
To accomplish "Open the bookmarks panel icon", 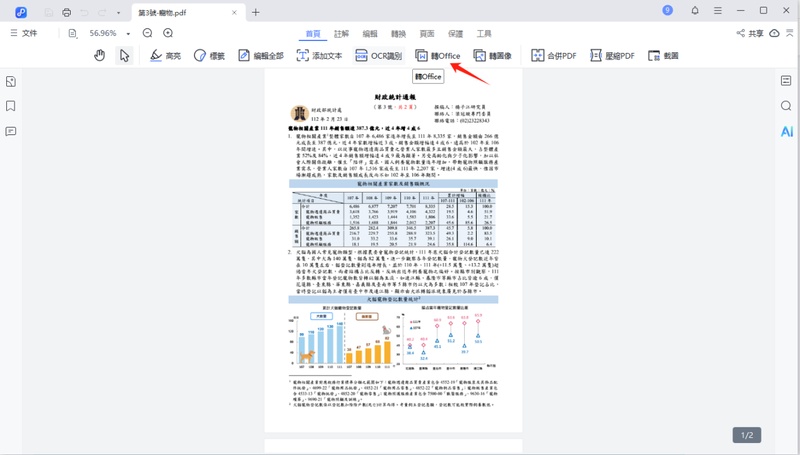I will tap(11, 106).
